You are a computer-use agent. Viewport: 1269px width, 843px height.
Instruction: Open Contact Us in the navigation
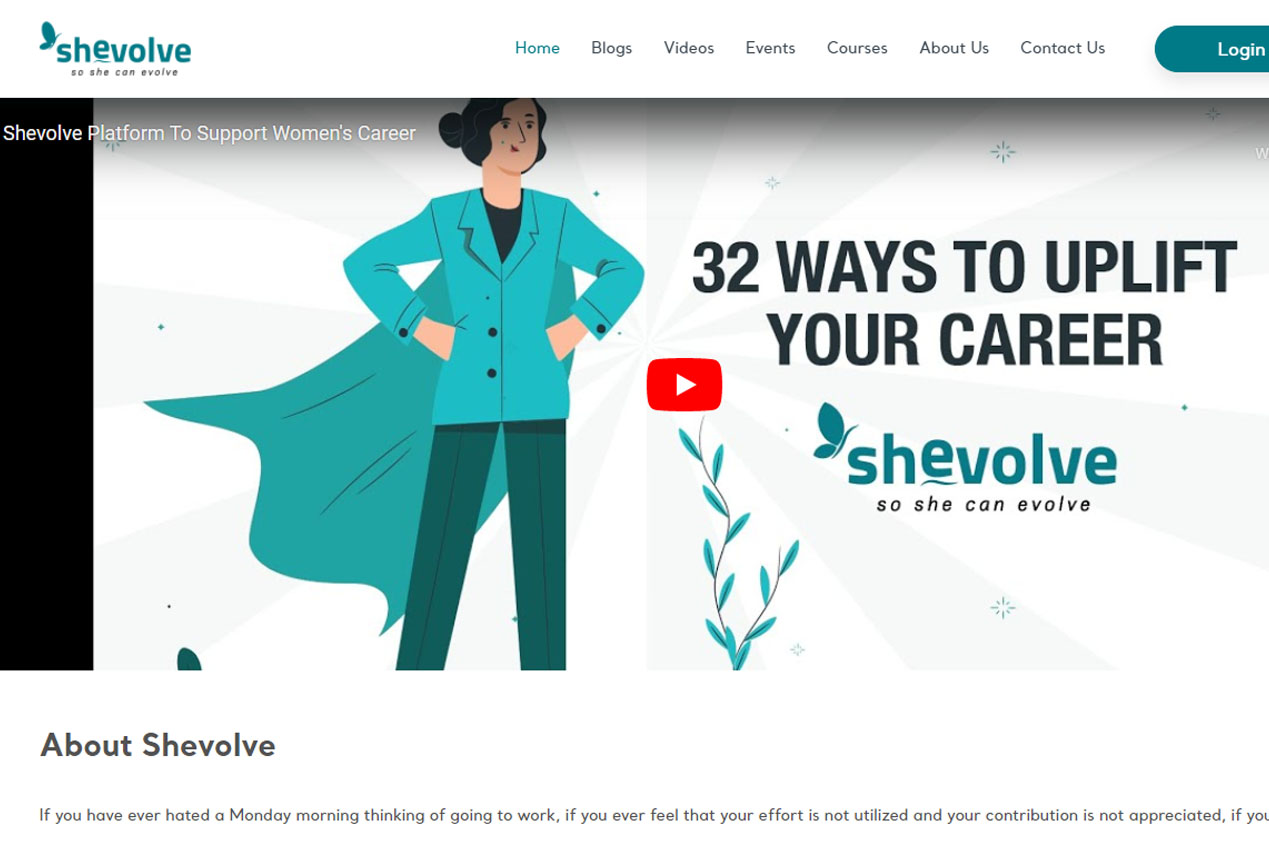1062,48
